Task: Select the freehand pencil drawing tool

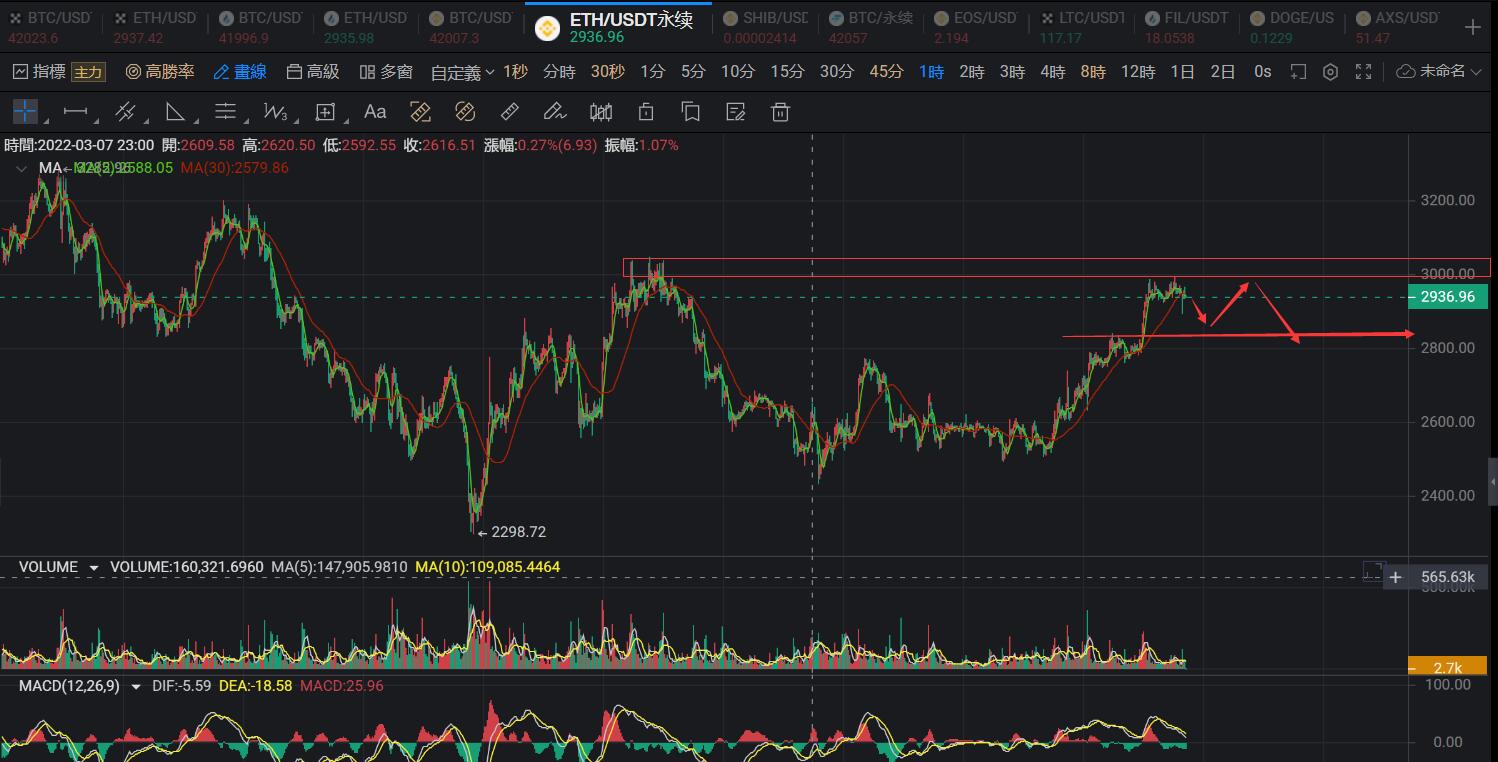Action: click(554, 111)
